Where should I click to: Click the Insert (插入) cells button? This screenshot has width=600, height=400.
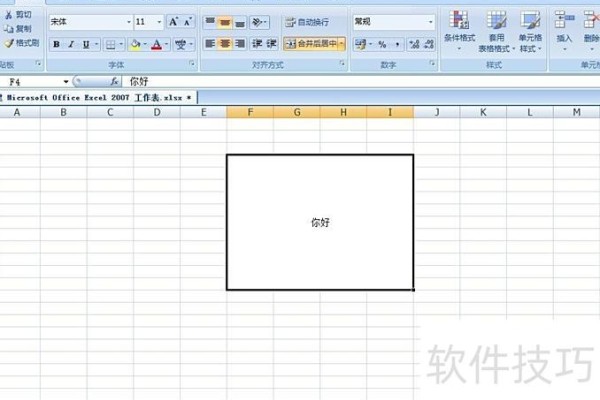click(564, 31)
